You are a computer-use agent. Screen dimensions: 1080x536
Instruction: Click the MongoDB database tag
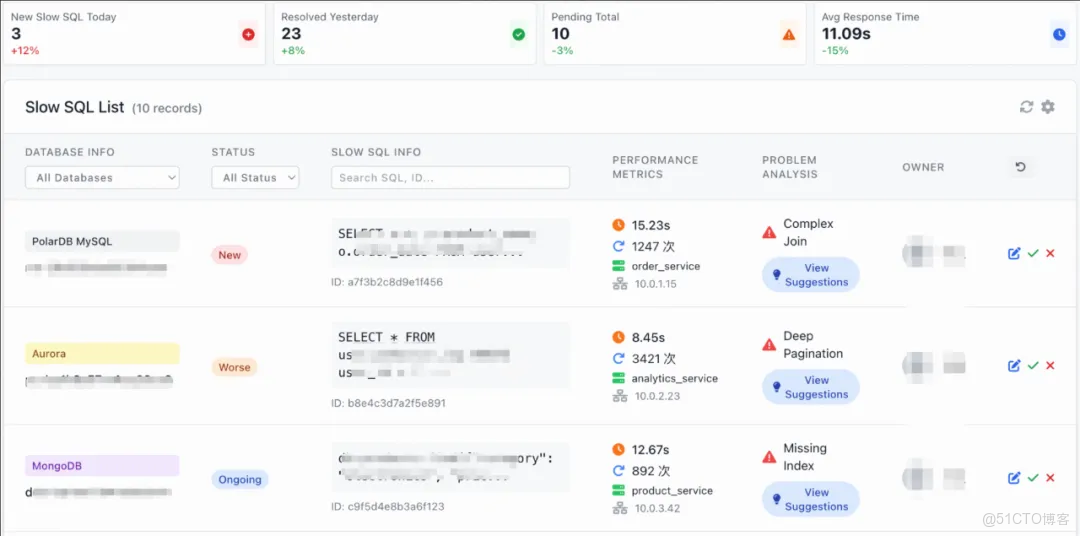103,466
